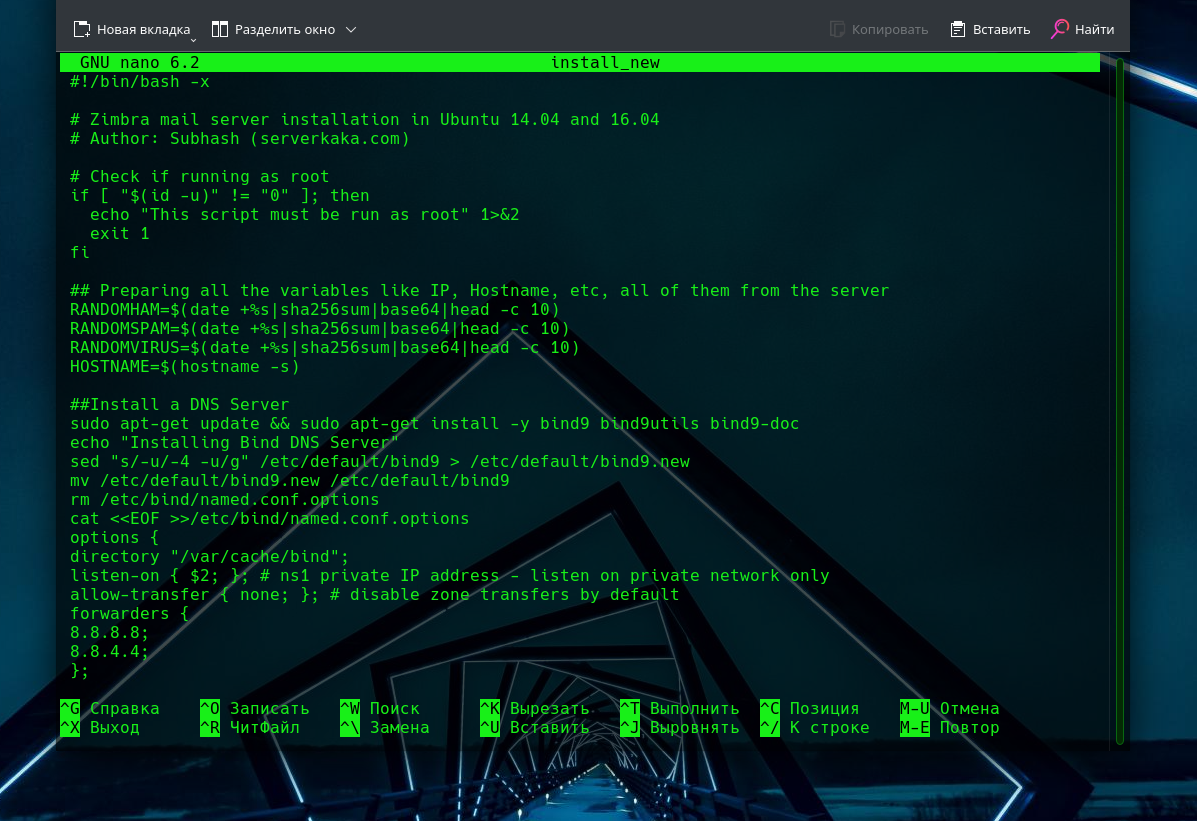Click the RANDOMVIRUS= line
This screenshot has height=821, width=1197.
click(x=325, y=347)
